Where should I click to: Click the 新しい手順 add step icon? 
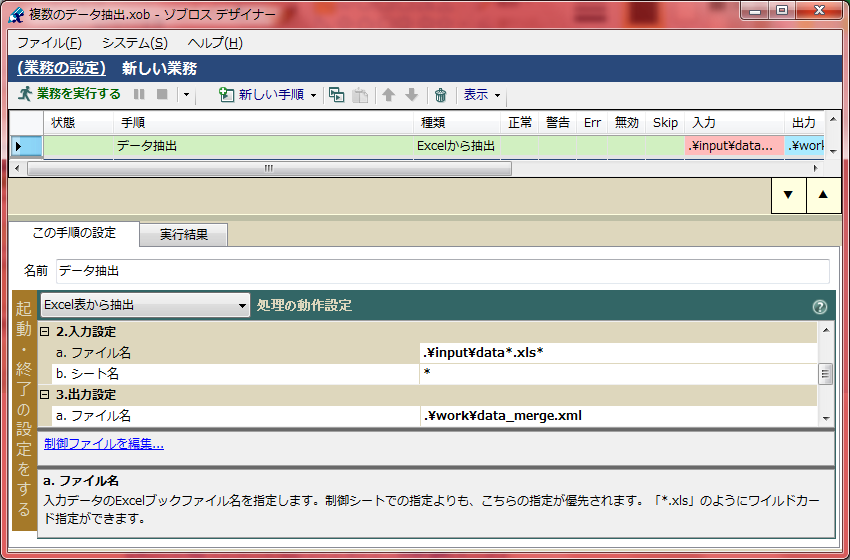[226, 95]
